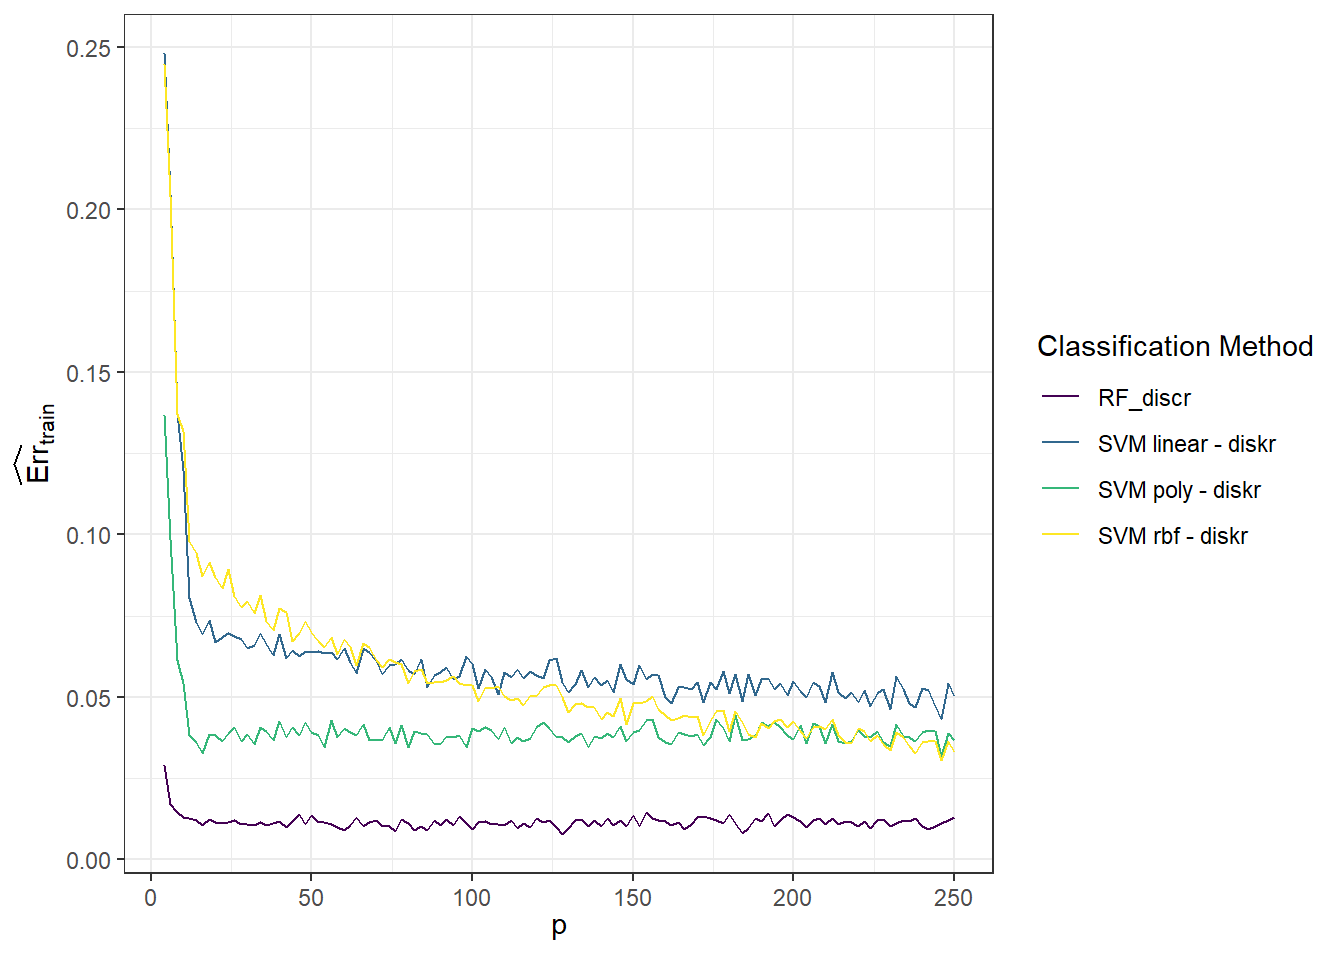Viewport: 1344px width, 960px height.
Task: Click the y-axis tick label 0.10
Action: [89, 535]
